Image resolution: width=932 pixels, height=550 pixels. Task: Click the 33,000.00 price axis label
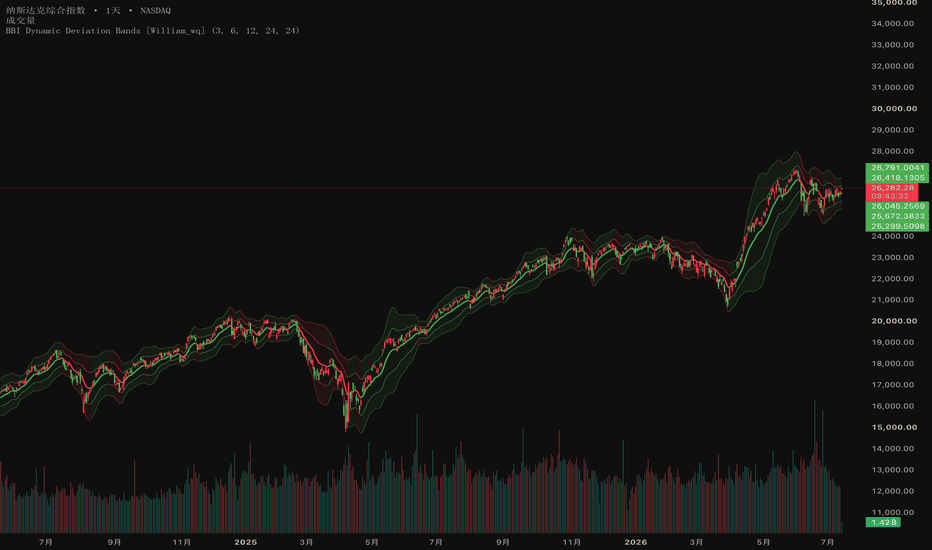(892, 45)
